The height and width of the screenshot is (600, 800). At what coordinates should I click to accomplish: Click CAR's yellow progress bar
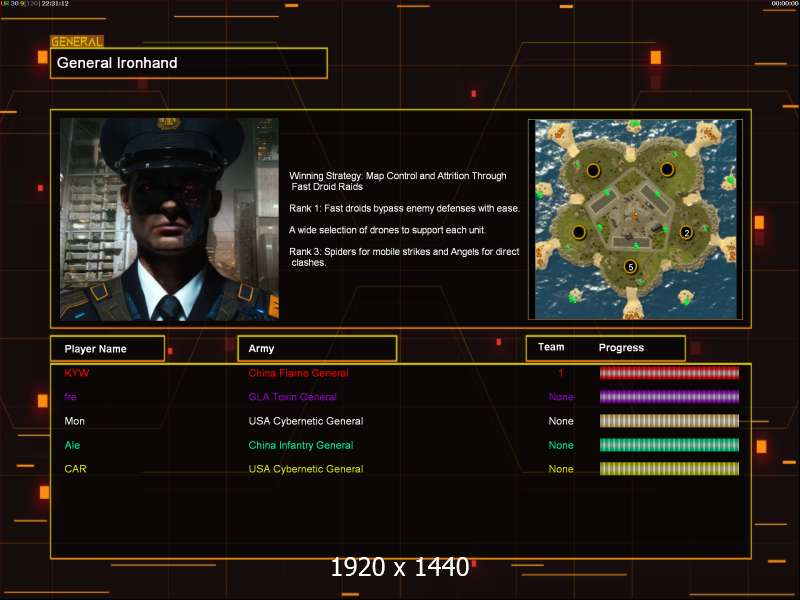[x=669, y=469]
